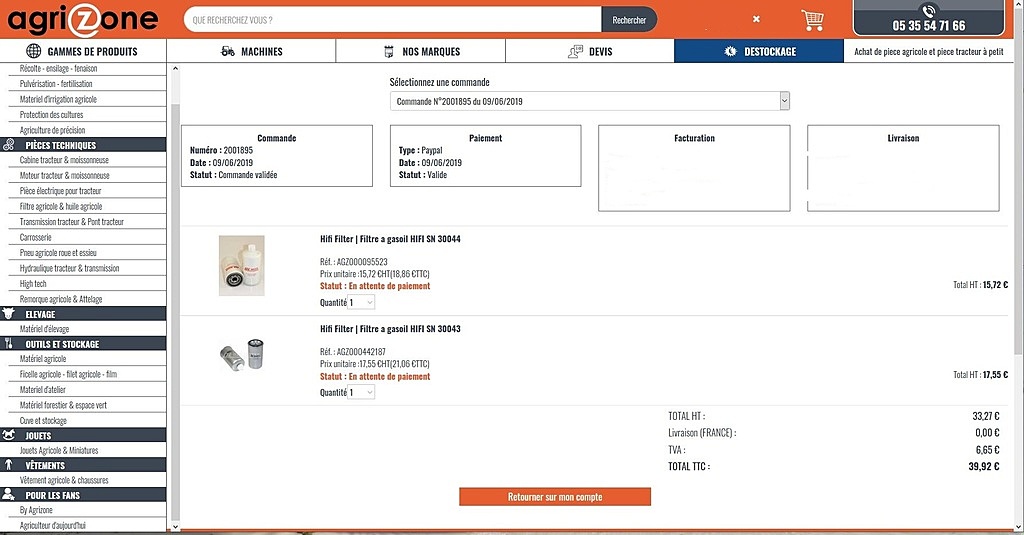
Task: Click the SN 30044 filter product thumbnail
Action: [x=242, y=266]
